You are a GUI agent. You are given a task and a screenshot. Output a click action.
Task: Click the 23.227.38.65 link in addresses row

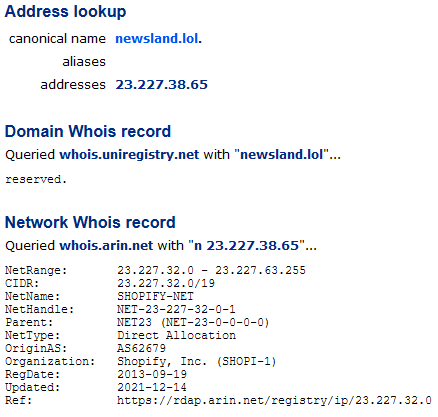[162, 85]
